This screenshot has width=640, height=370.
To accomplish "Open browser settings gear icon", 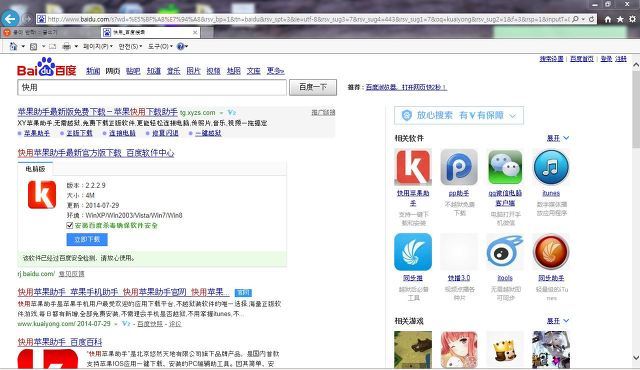I will click(632, 19).
